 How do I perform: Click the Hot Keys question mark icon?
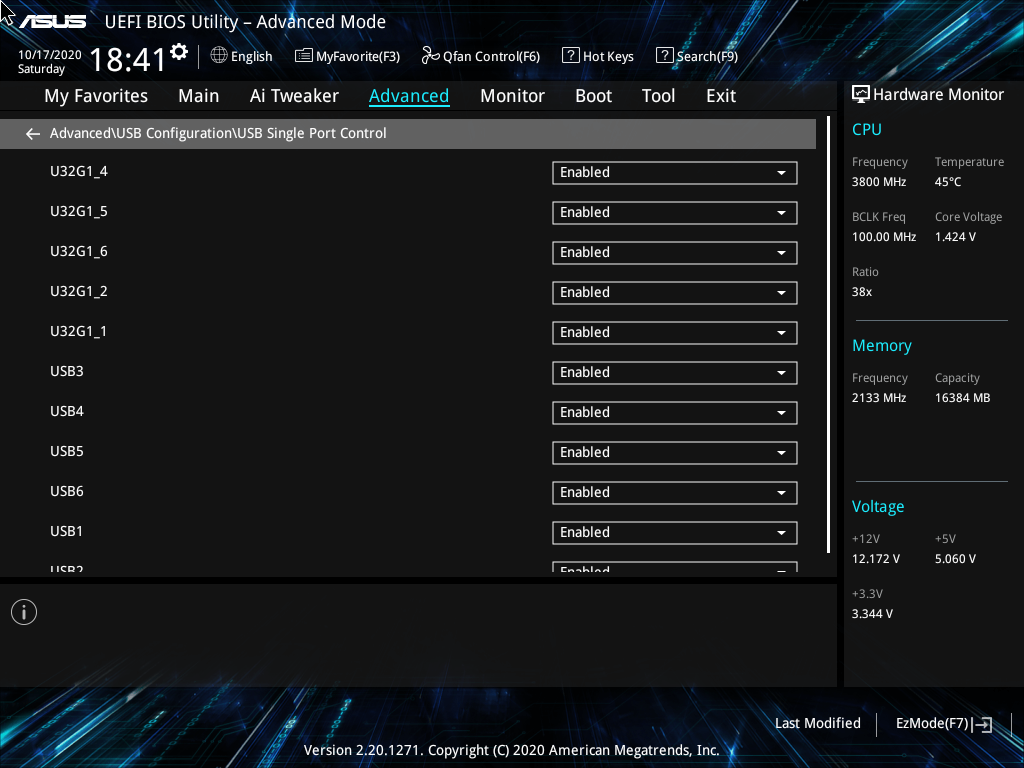[571, 56]
